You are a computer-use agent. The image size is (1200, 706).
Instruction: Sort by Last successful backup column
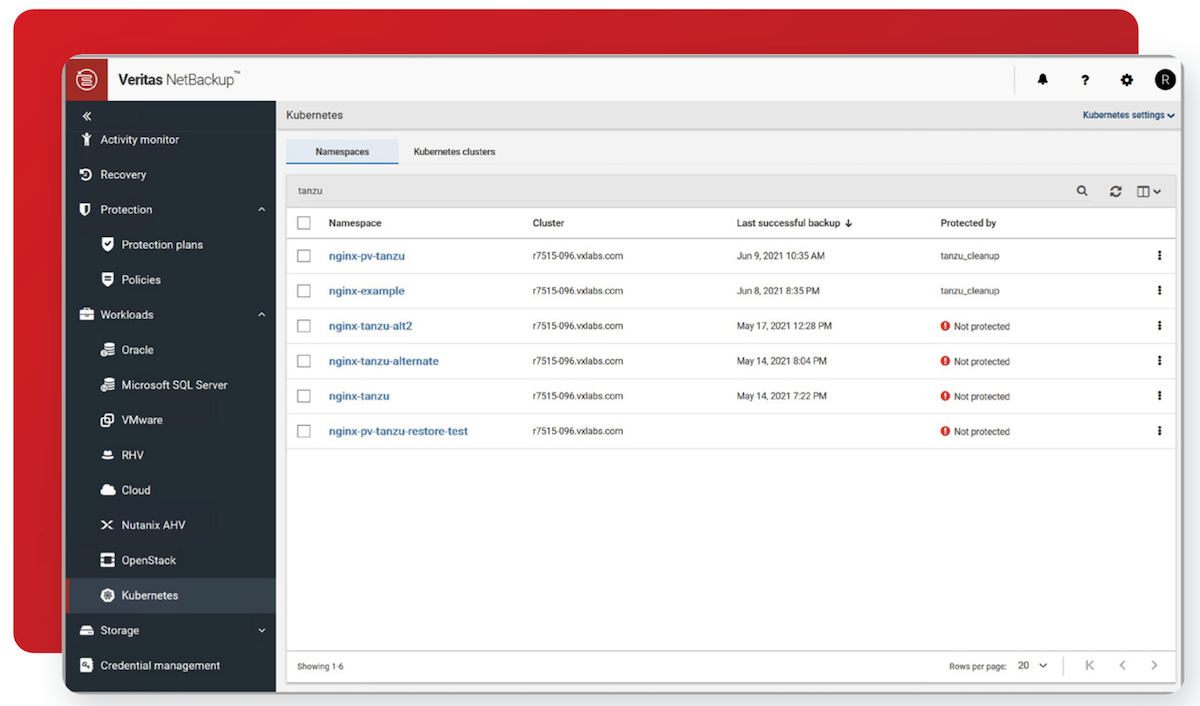coord(794,223)
